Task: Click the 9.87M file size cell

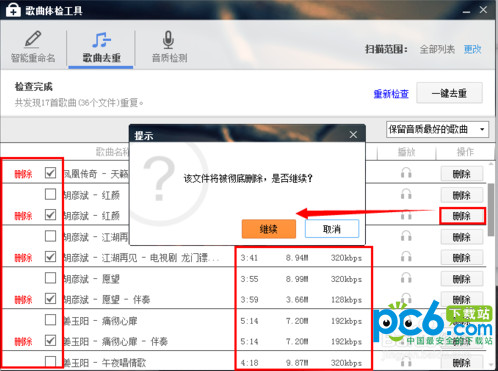Action: tap(297, 363)
